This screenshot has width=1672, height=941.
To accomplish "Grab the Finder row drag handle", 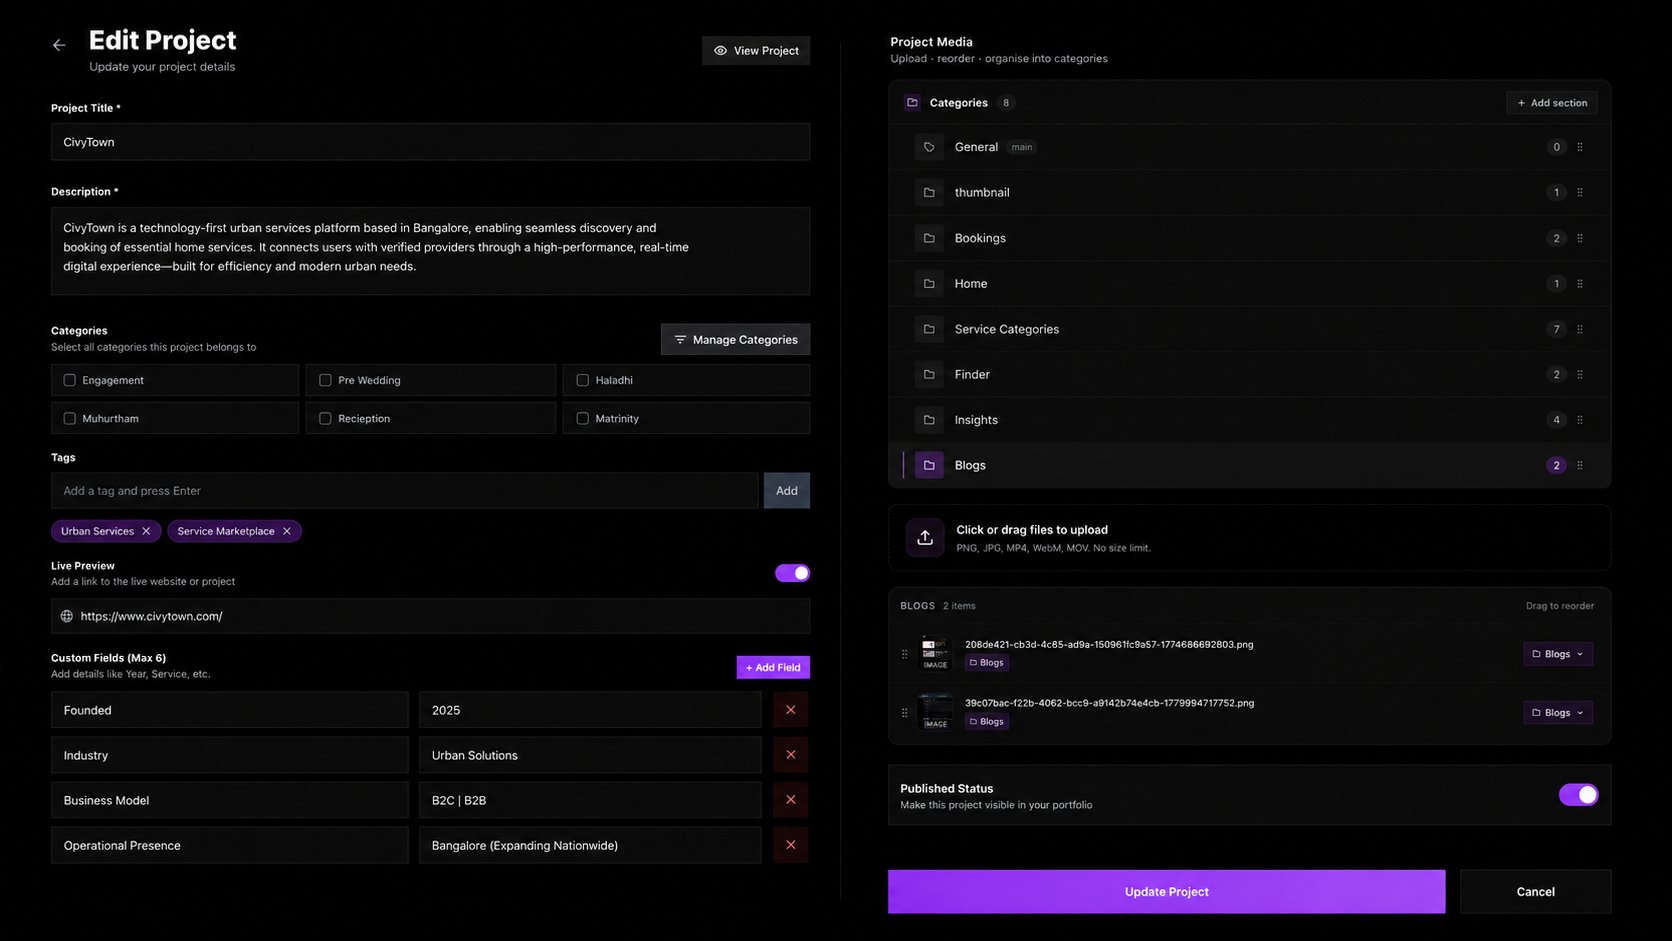I will click(1580, 375).
